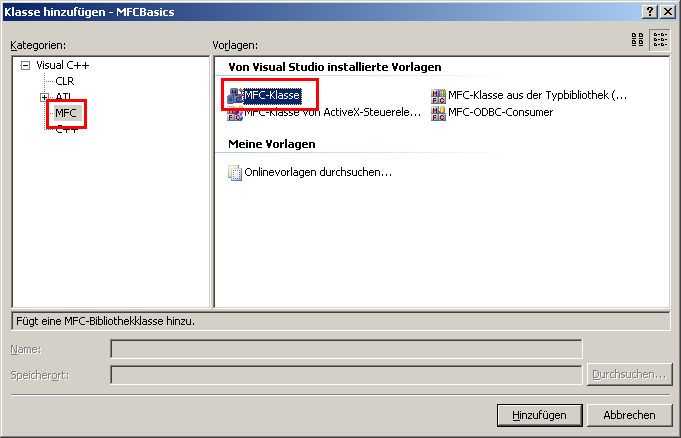The width and height of the screenshot is (681, 438).
Task: Select MFC-Klasse aus der Typbibliothek label
Action: pos(538,95)
